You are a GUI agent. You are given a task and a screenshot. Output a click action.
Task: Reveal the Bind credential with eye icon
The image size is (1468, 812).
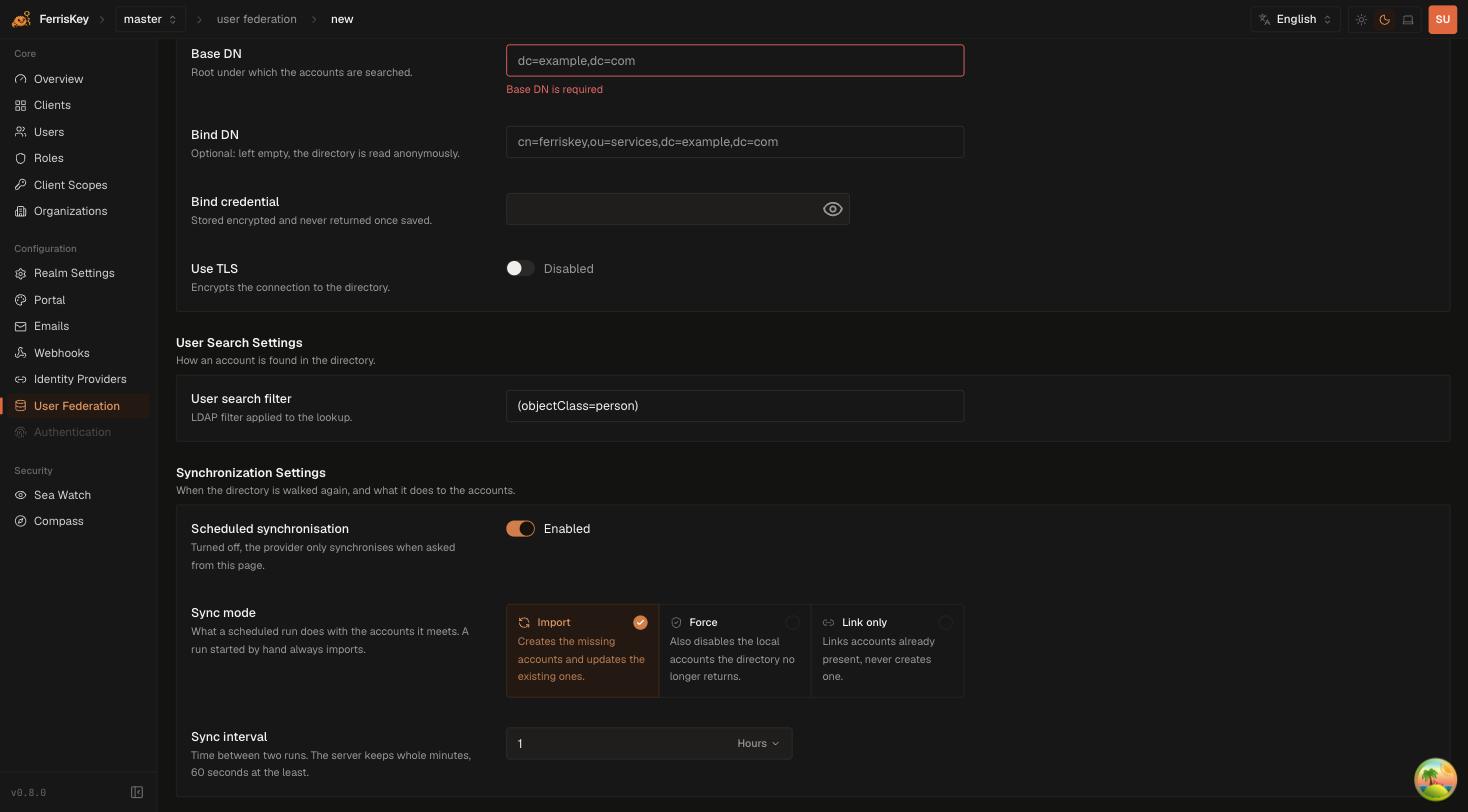coord(832,209)
